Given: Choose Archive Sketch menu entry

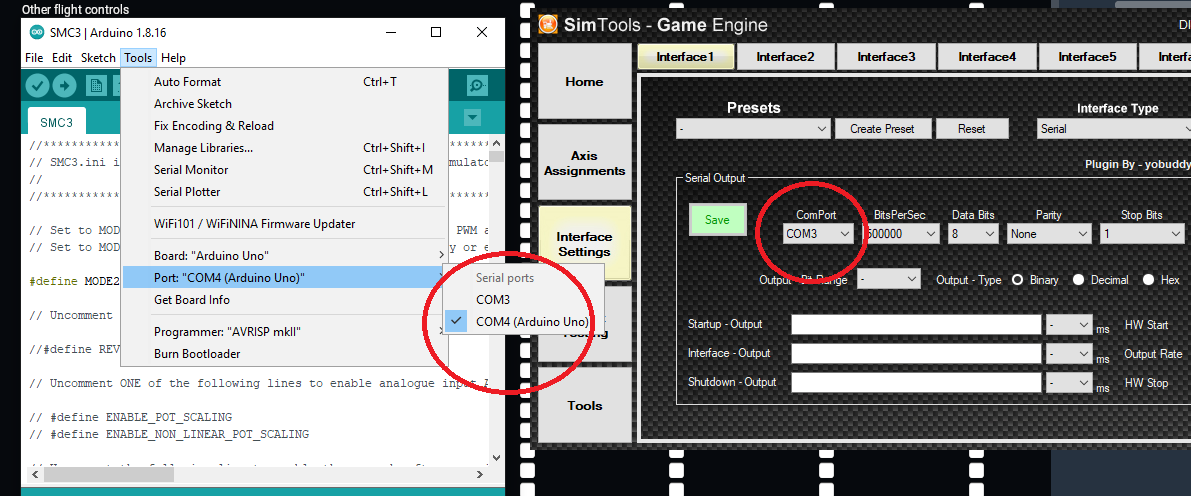Looking at the screenshot, I should (x=285, y=103).
